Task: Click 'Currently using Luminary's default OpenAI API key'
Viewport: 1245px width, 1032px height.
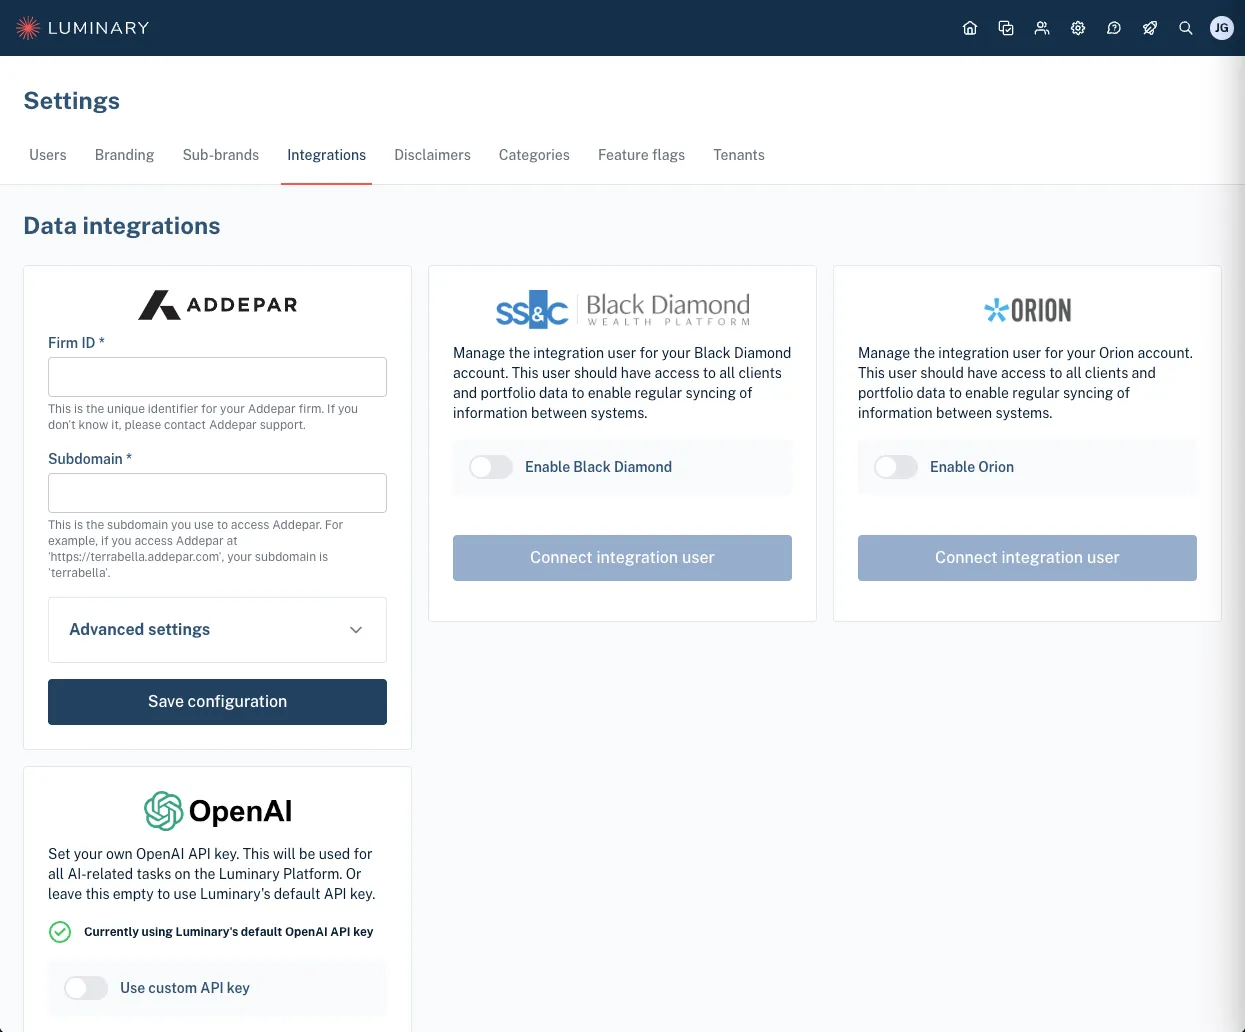Action: point(228,932)
